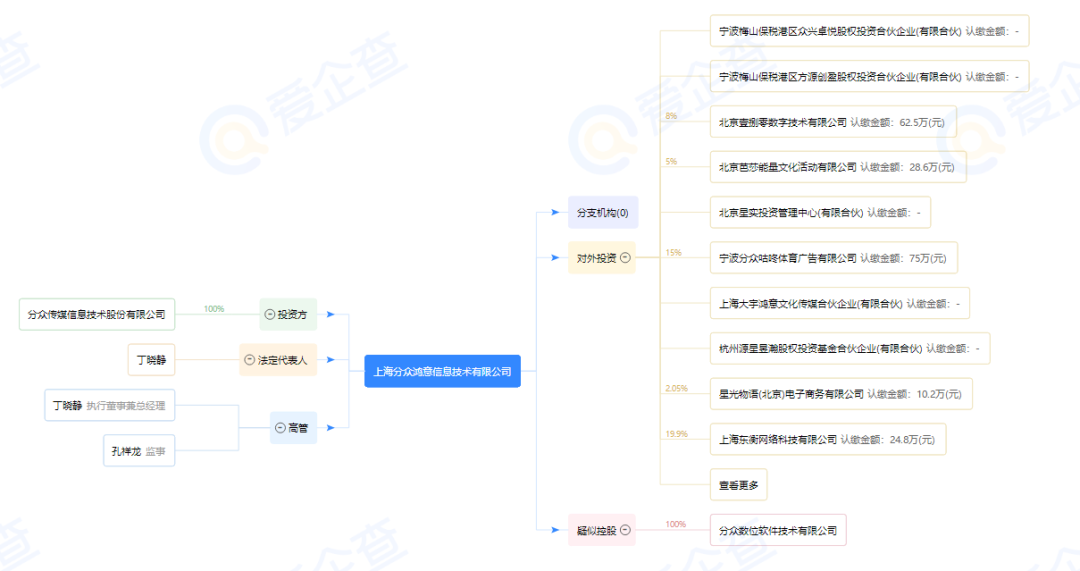Open legal representative 丁晓静 node
1080x571 pixels.
tap(152, 360)
